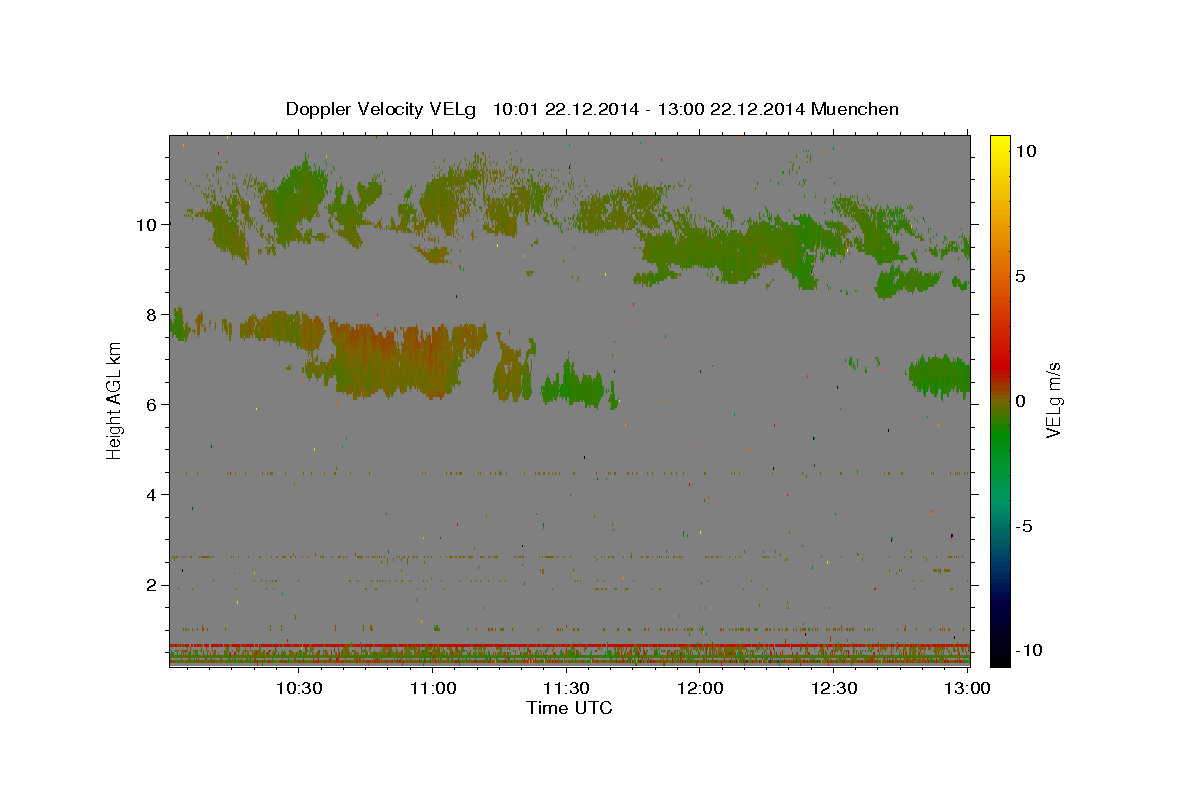The image size is (1200, 800).
Task: Click the "VELg m/s" colorbar label
Action: click(x=1053, y=400)
